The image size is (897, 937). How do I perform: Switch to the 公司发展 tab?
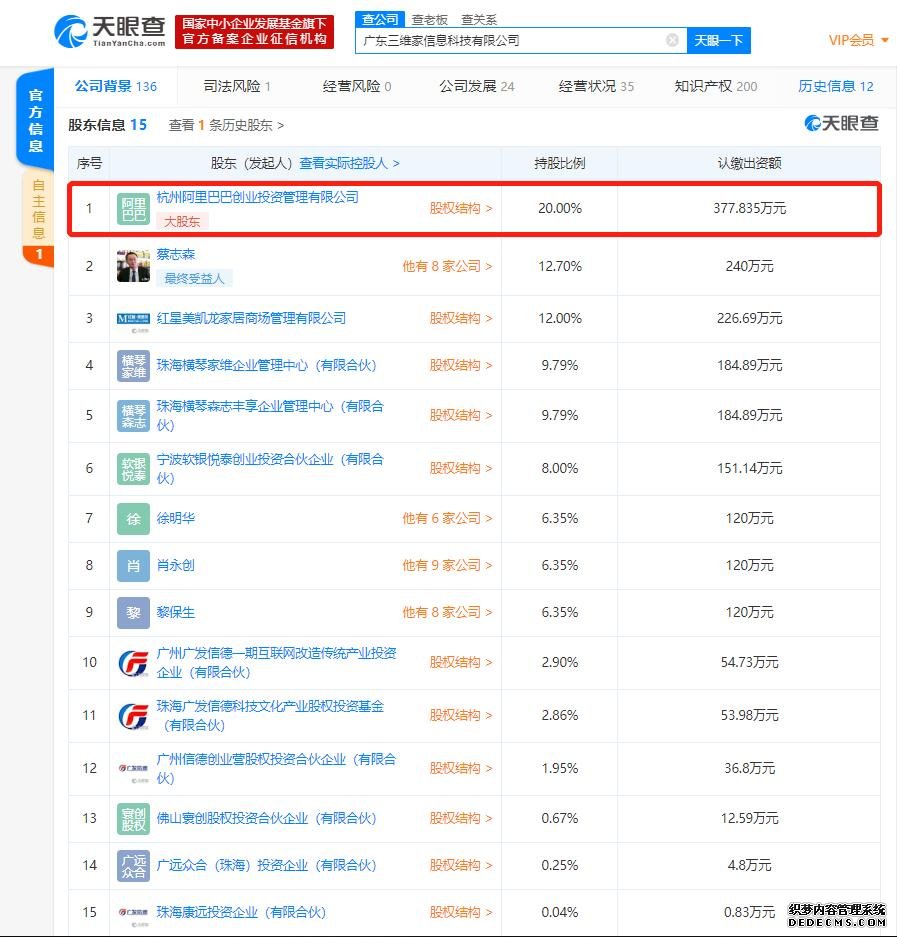coord(476,87)
